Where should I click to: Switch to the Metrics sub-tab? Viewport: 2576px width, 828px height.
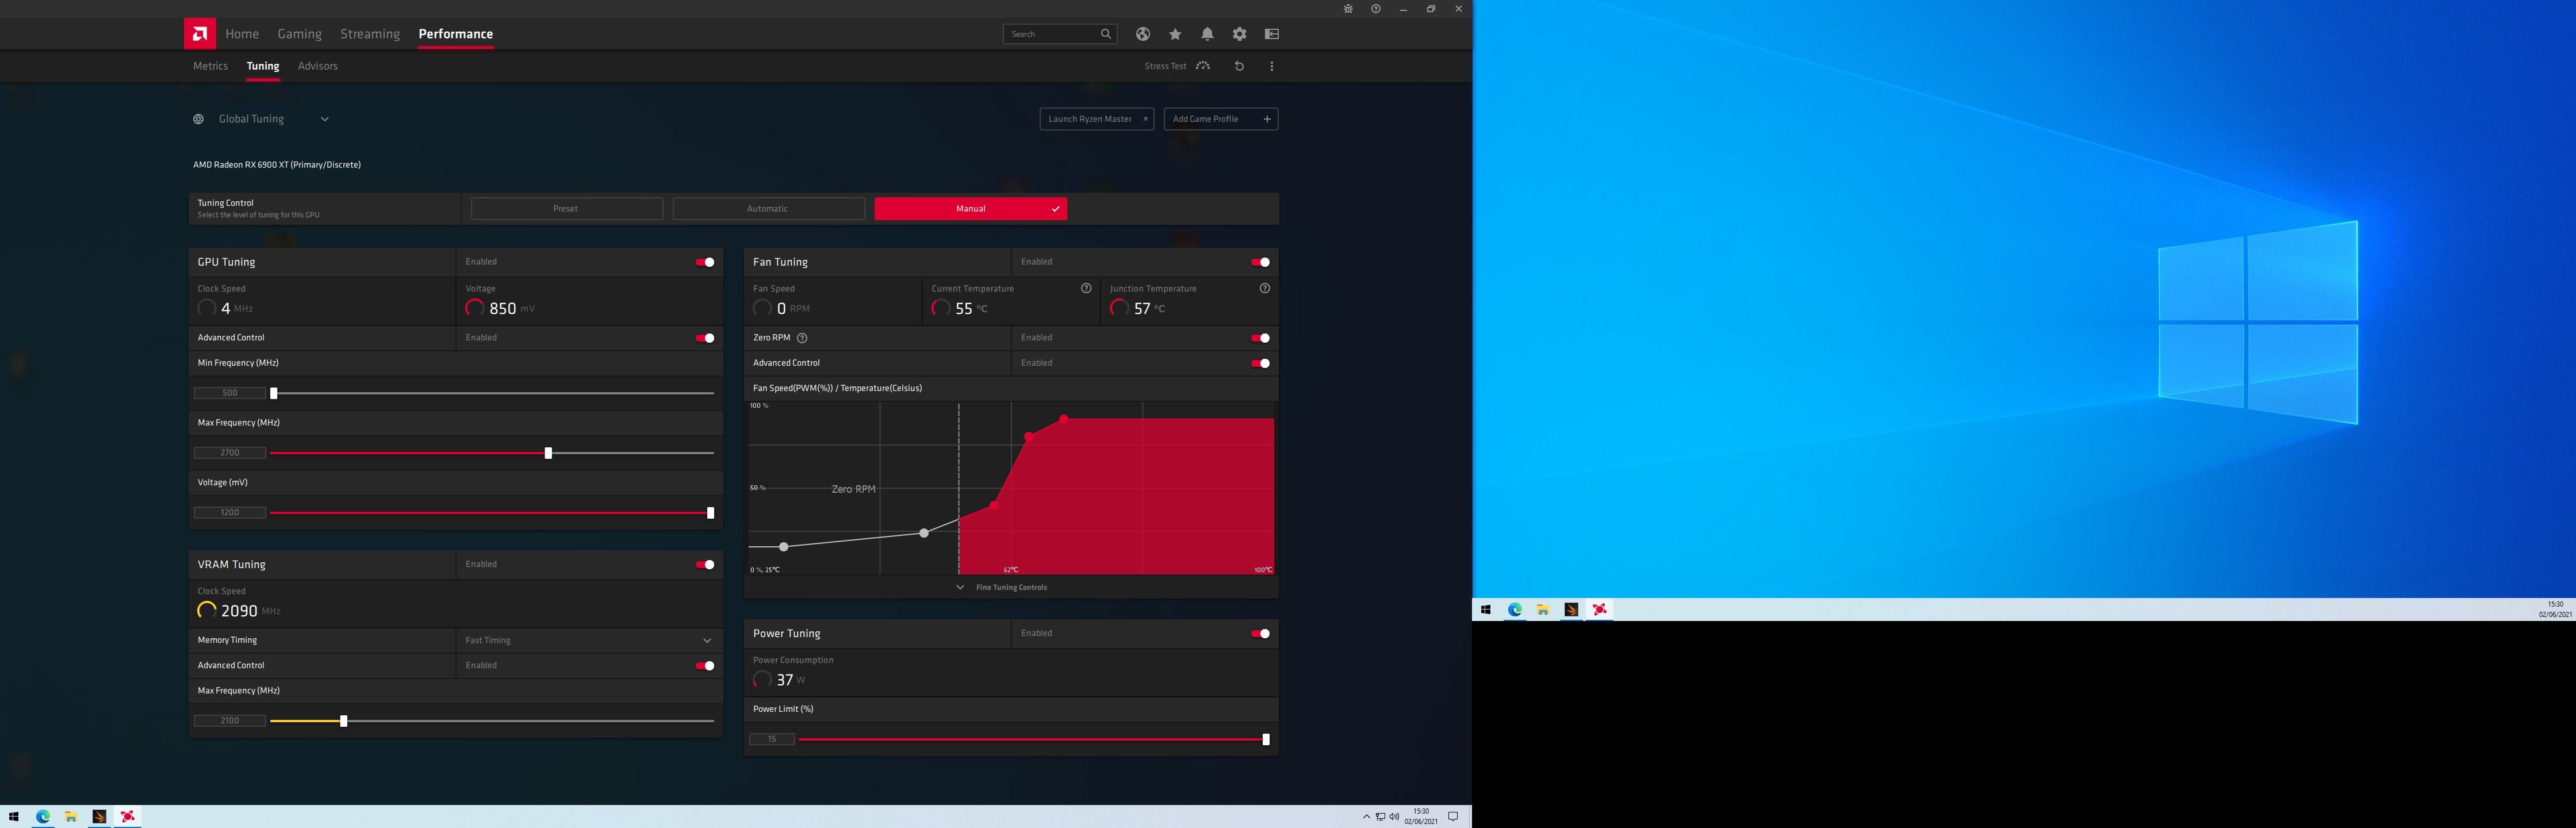210,66
